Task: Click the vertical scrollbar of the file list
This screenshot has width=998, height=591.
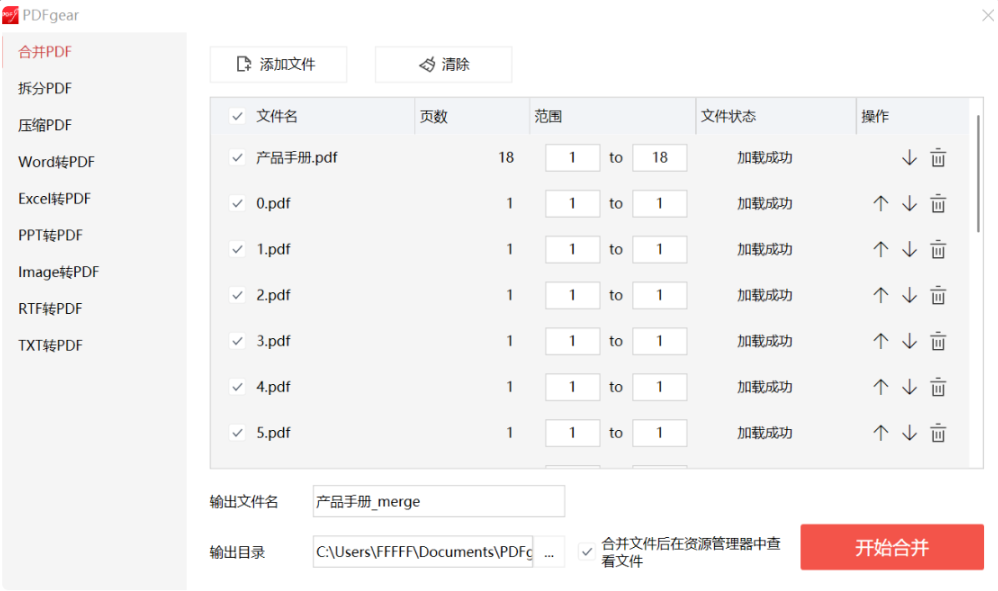Action: pyautogui.click(x=978, y=174)
